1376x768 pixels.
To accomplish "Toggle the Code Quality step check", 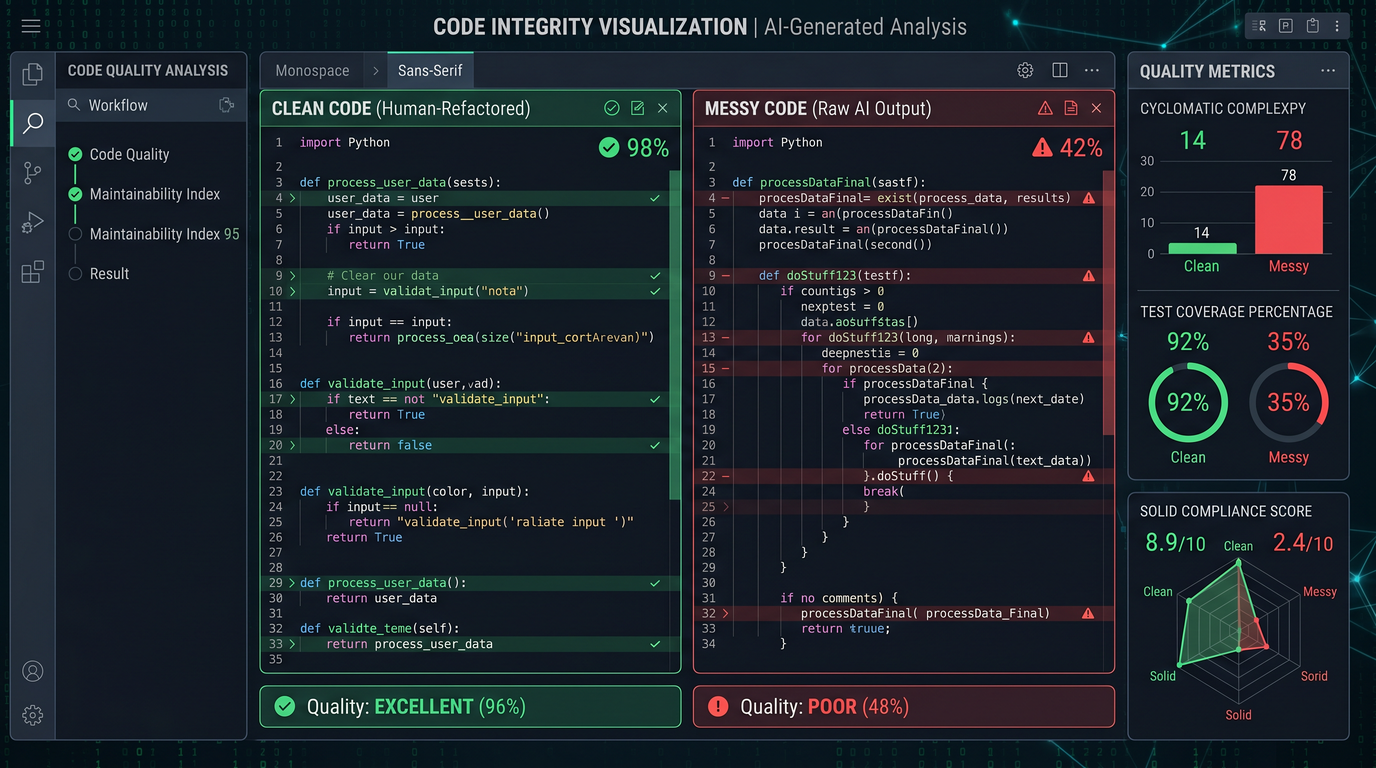I will tap(75, 154).
